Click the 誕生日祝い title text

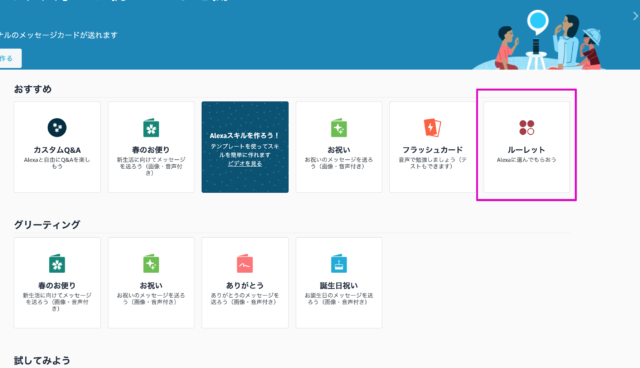[x=339, y=285]
